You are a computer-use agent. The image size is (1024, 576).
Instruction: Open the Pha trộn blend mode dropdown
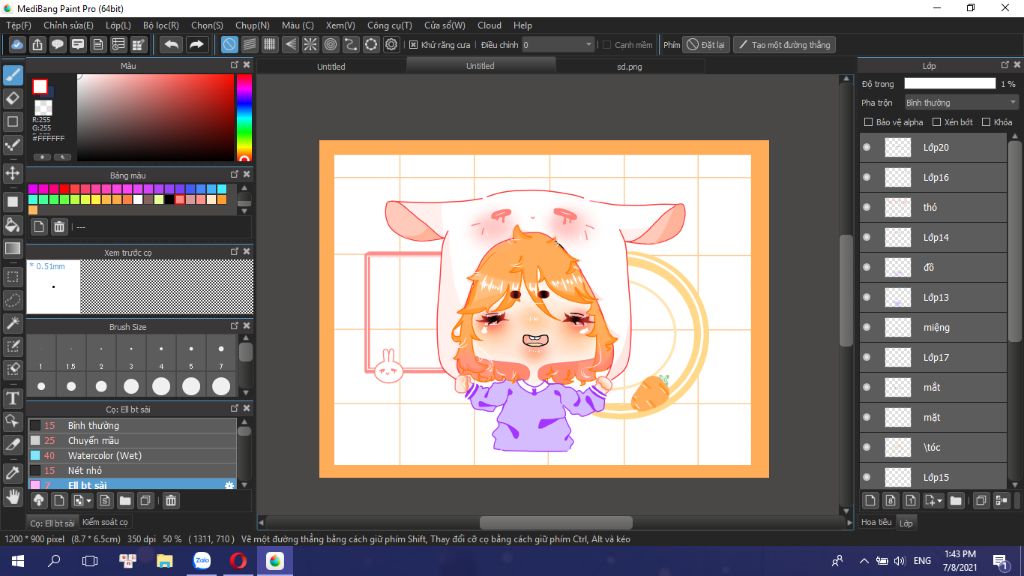(x=961, y=103)
